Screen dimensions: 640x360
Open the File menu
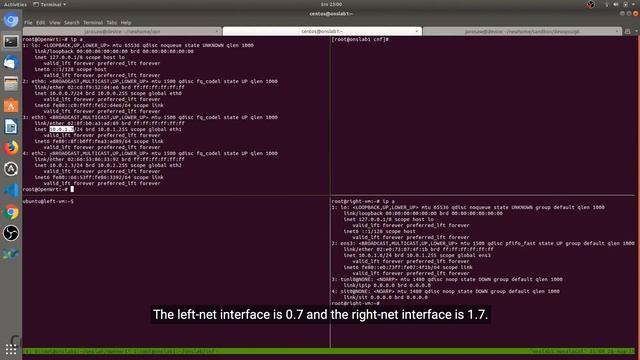click(28, 22)
